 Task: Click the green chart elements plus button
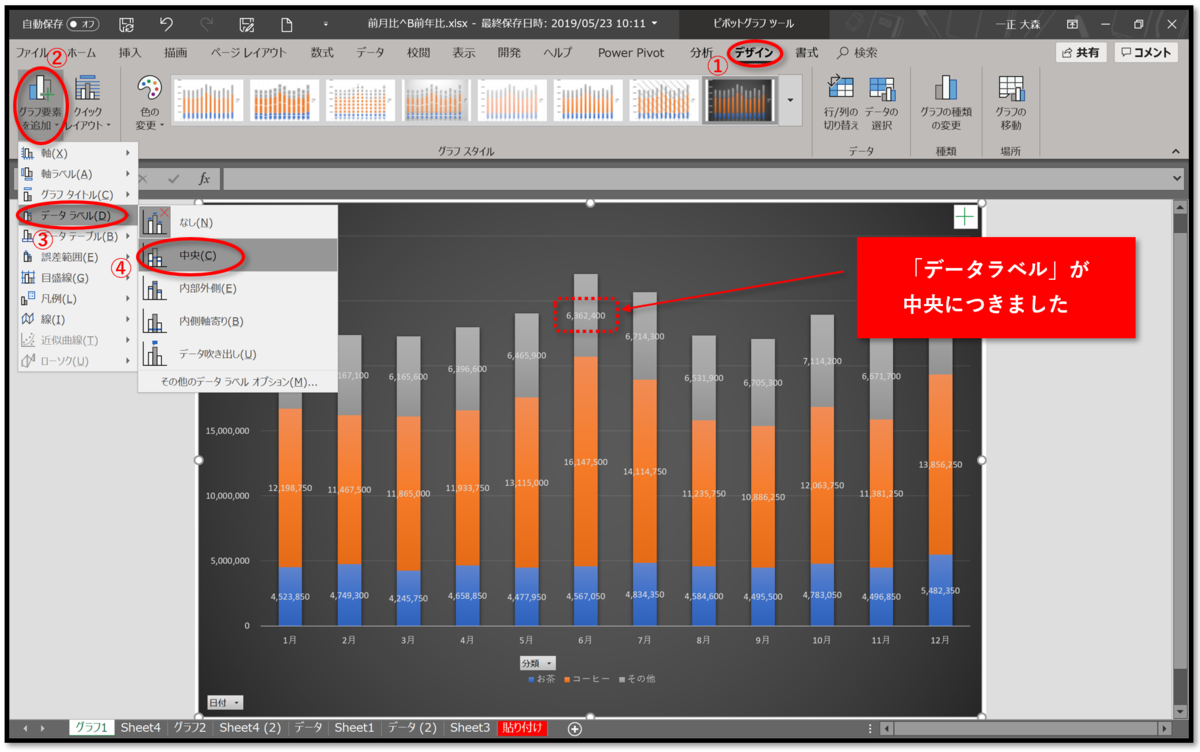coord(965,217)
